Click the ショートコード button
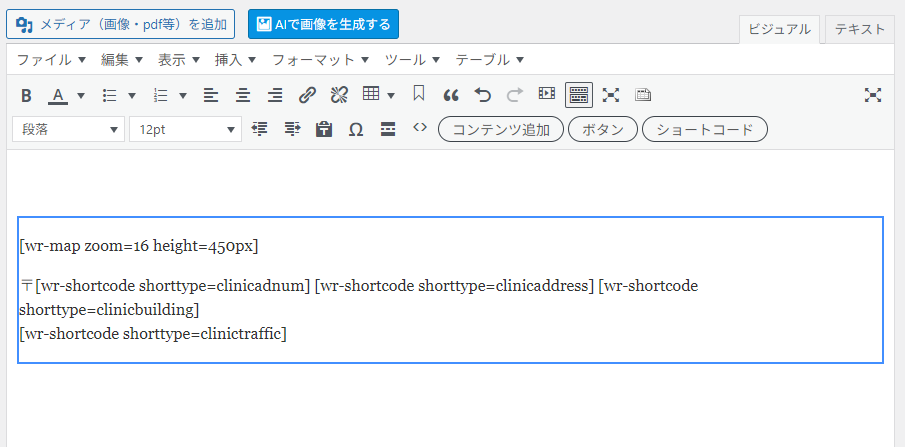The image size is (905, 447). tap(705, 129)
